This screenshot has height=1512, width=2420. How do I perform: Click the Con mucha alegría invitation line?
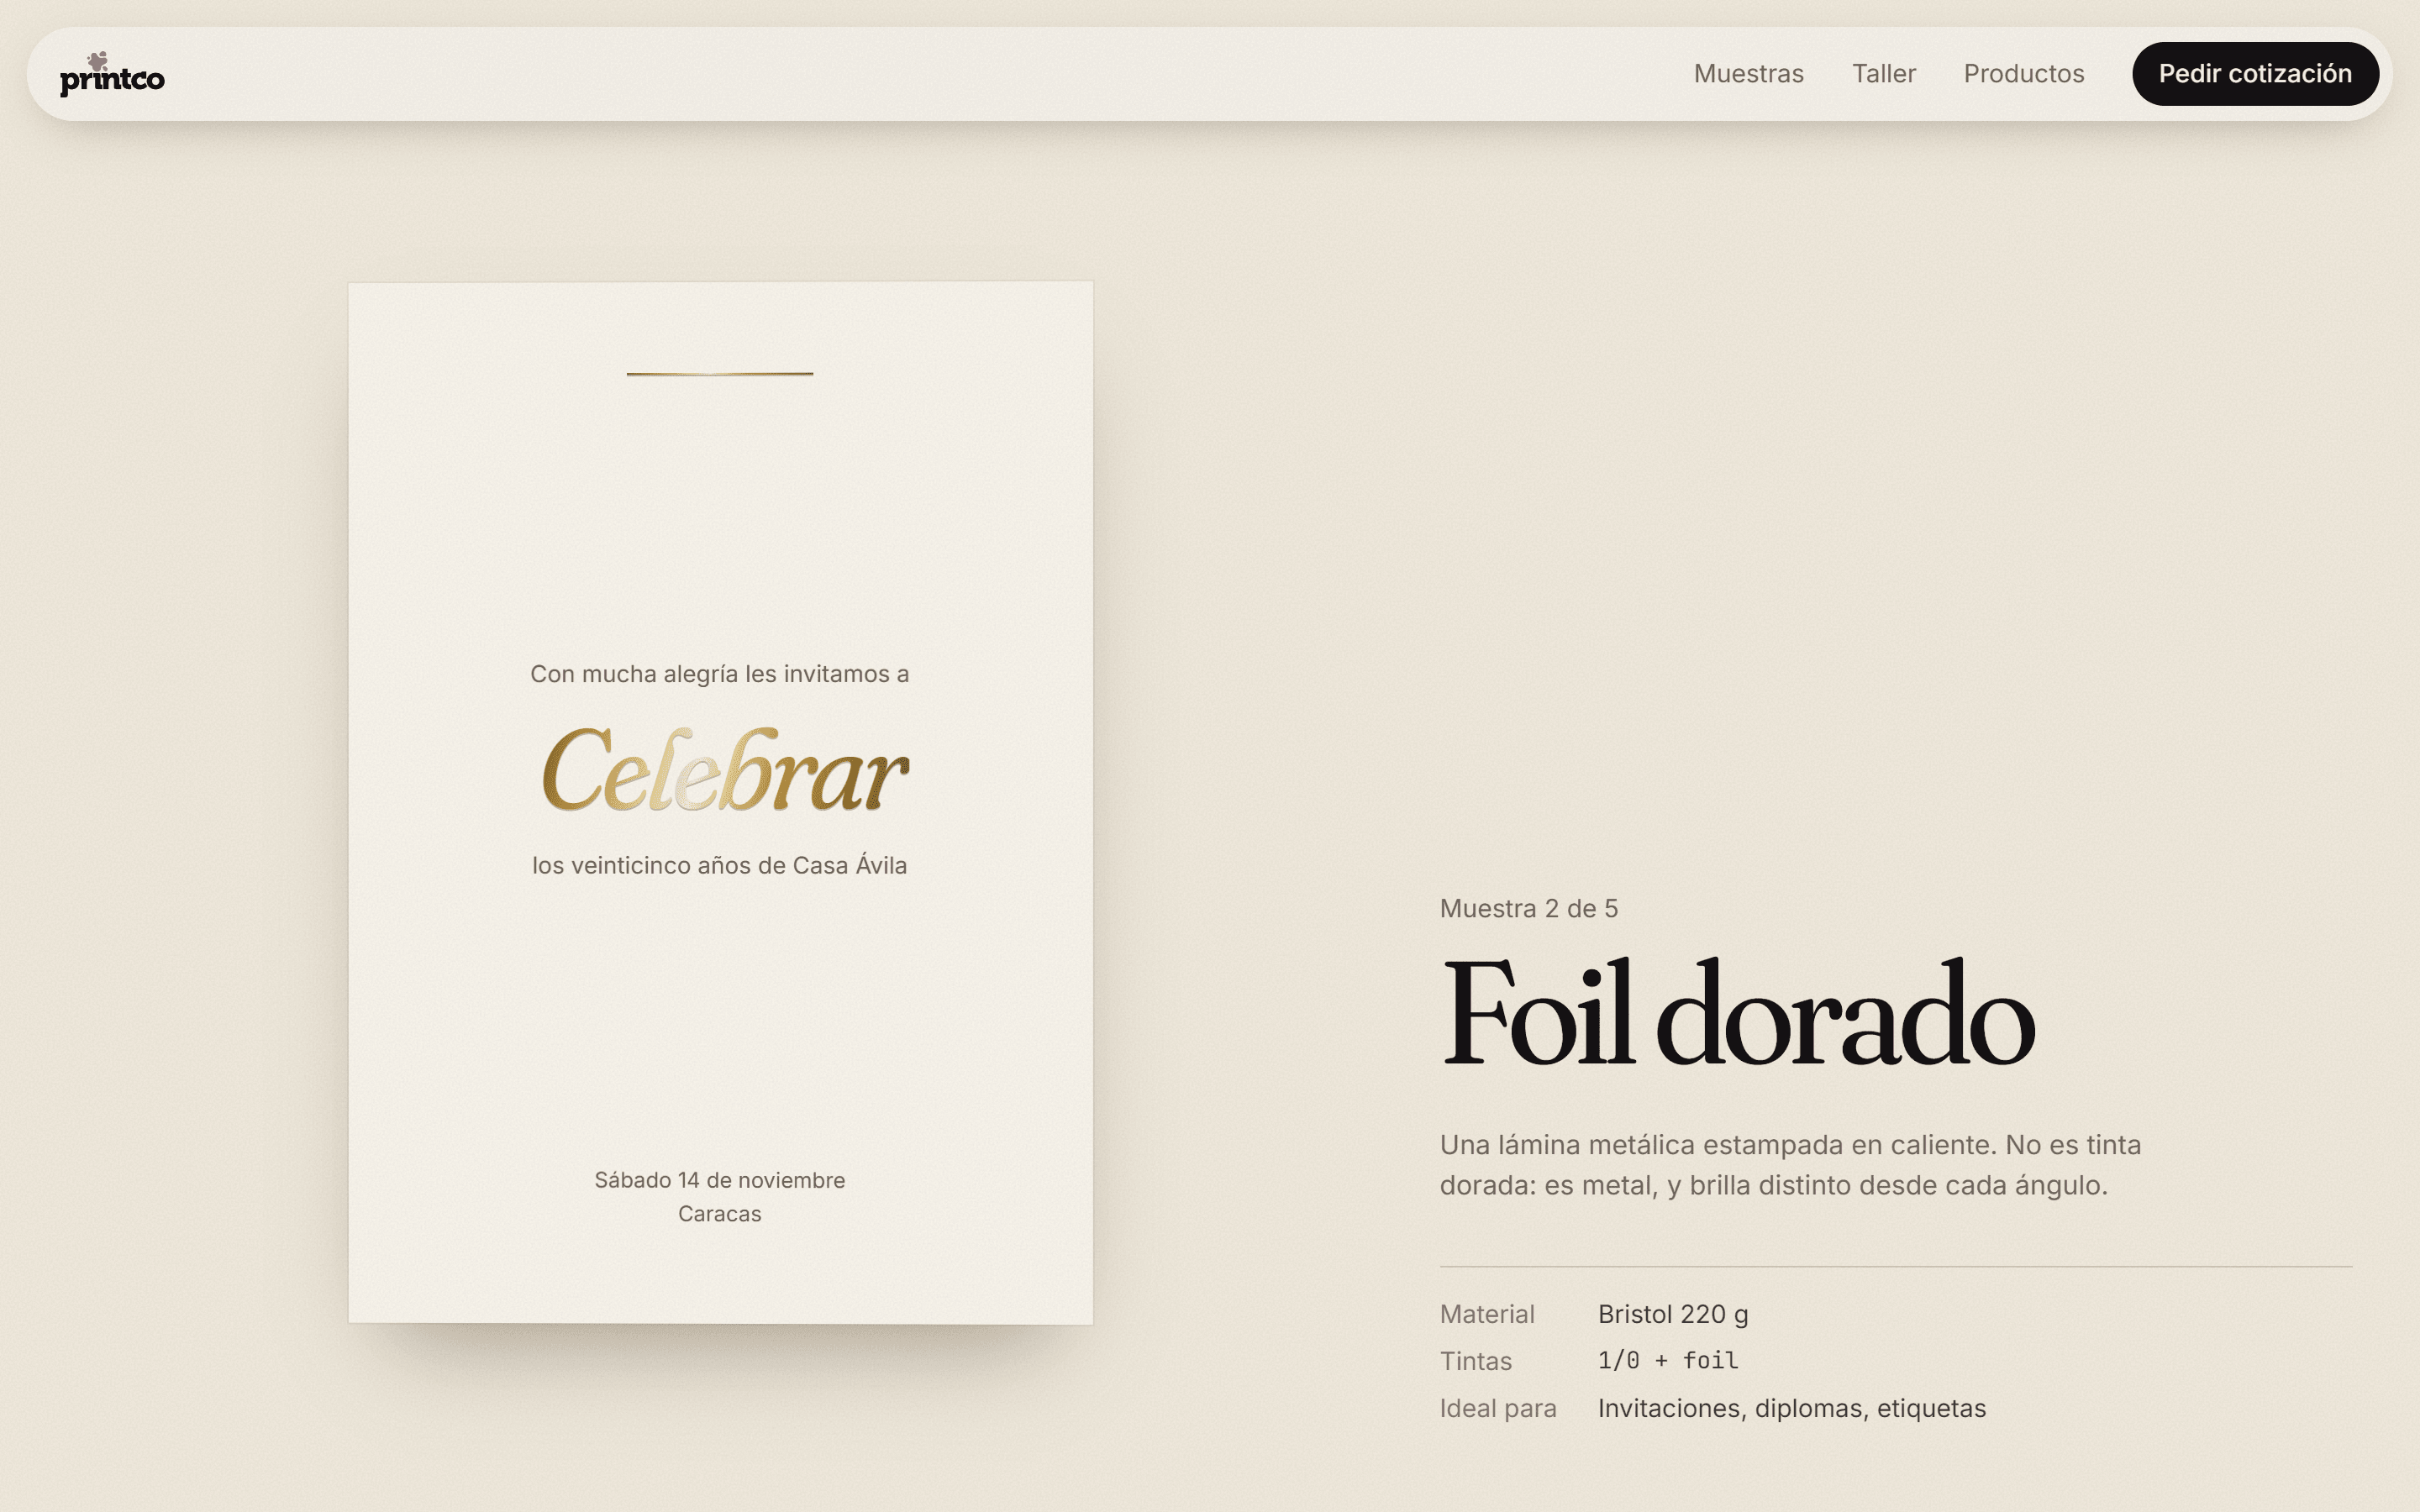tap(720, 674)
